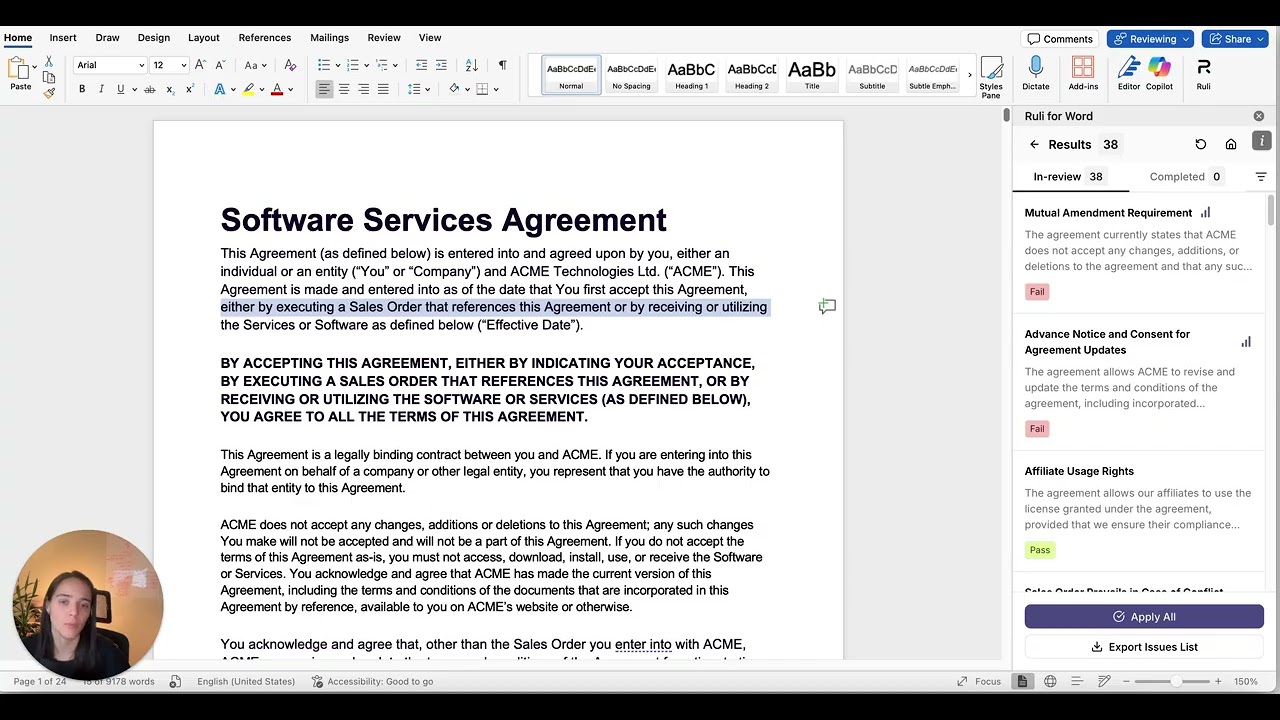Screen dimensions: 1280x720
Task: Open numbered list style dropdown arrow
Action: [367, 66]
